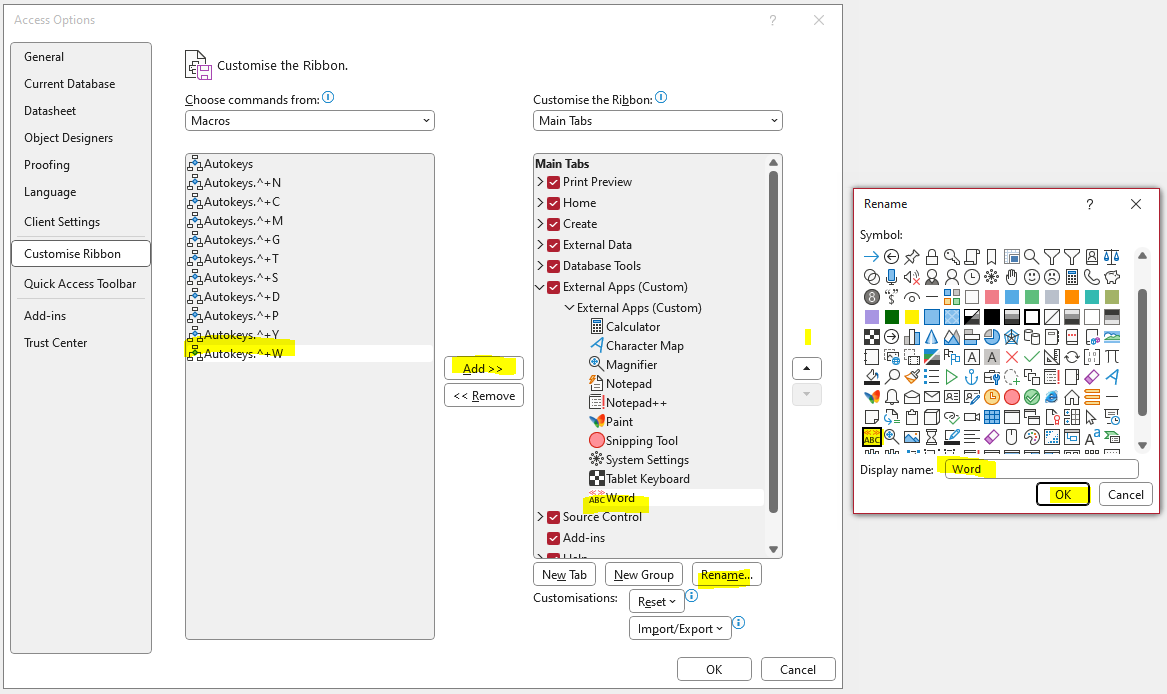This screenshot has width=1167, height=694.
Task: Pick the smiley face symbol
Action: point(1032,277)
